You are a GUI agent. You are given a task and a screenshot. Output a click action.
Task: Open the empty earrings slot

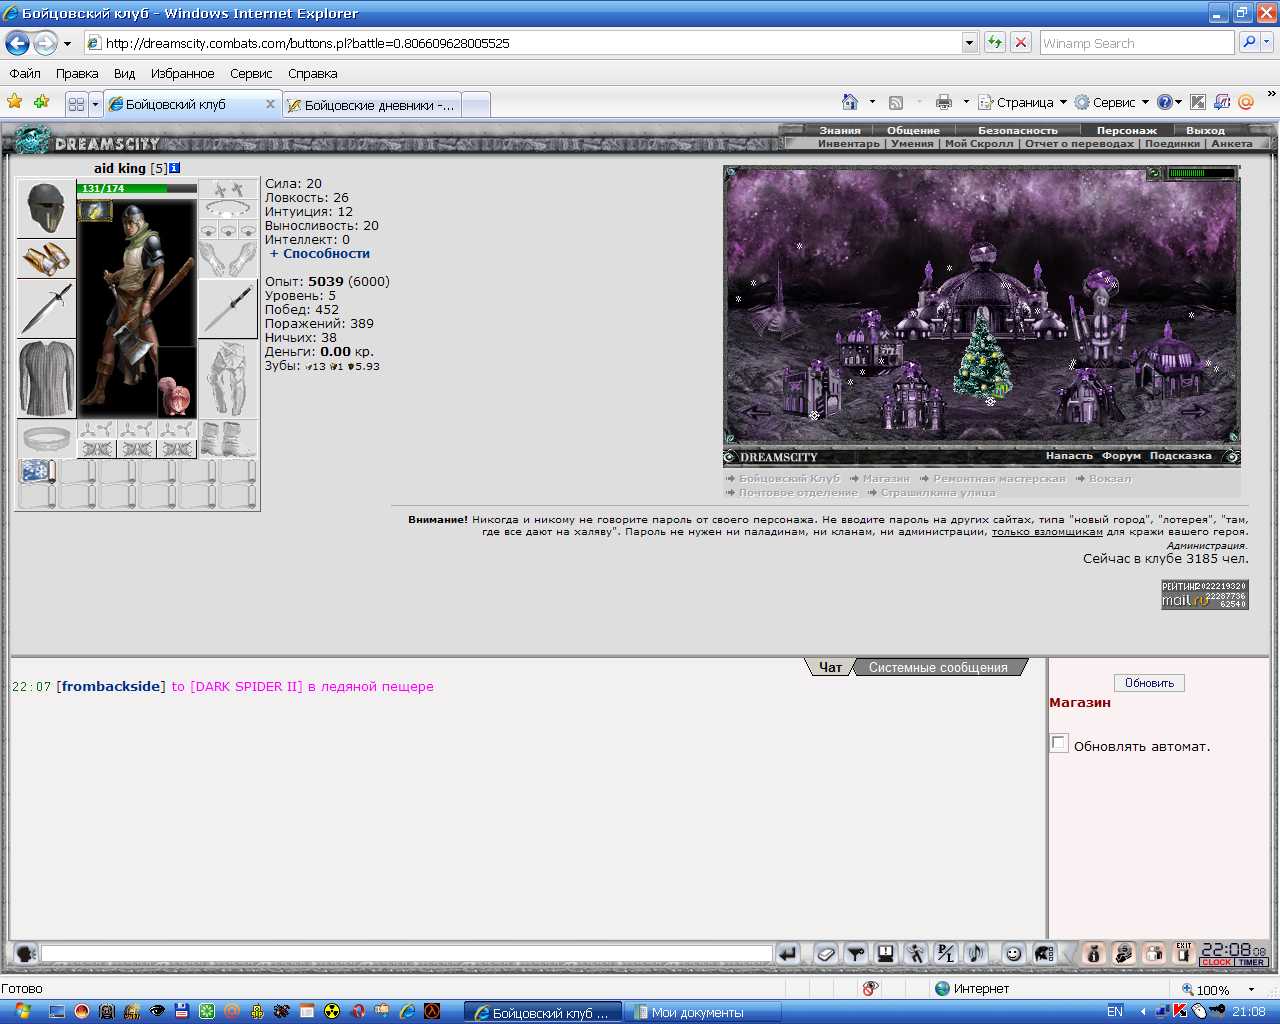tap(228, 189)
